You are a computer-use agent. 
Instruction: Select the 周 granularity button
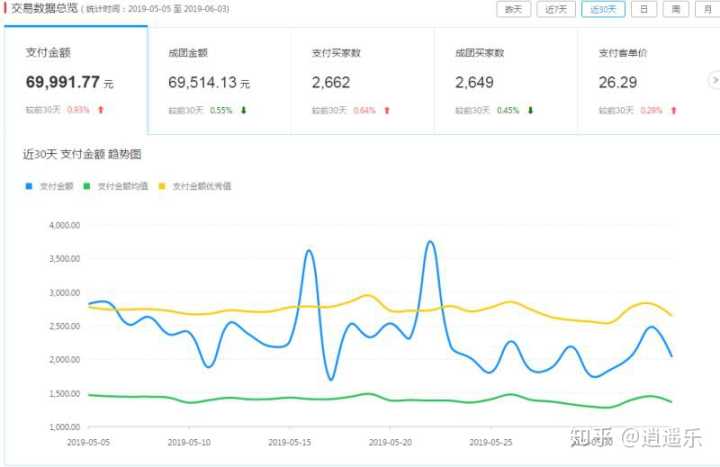pyautogui.click(x=676, y=9)
